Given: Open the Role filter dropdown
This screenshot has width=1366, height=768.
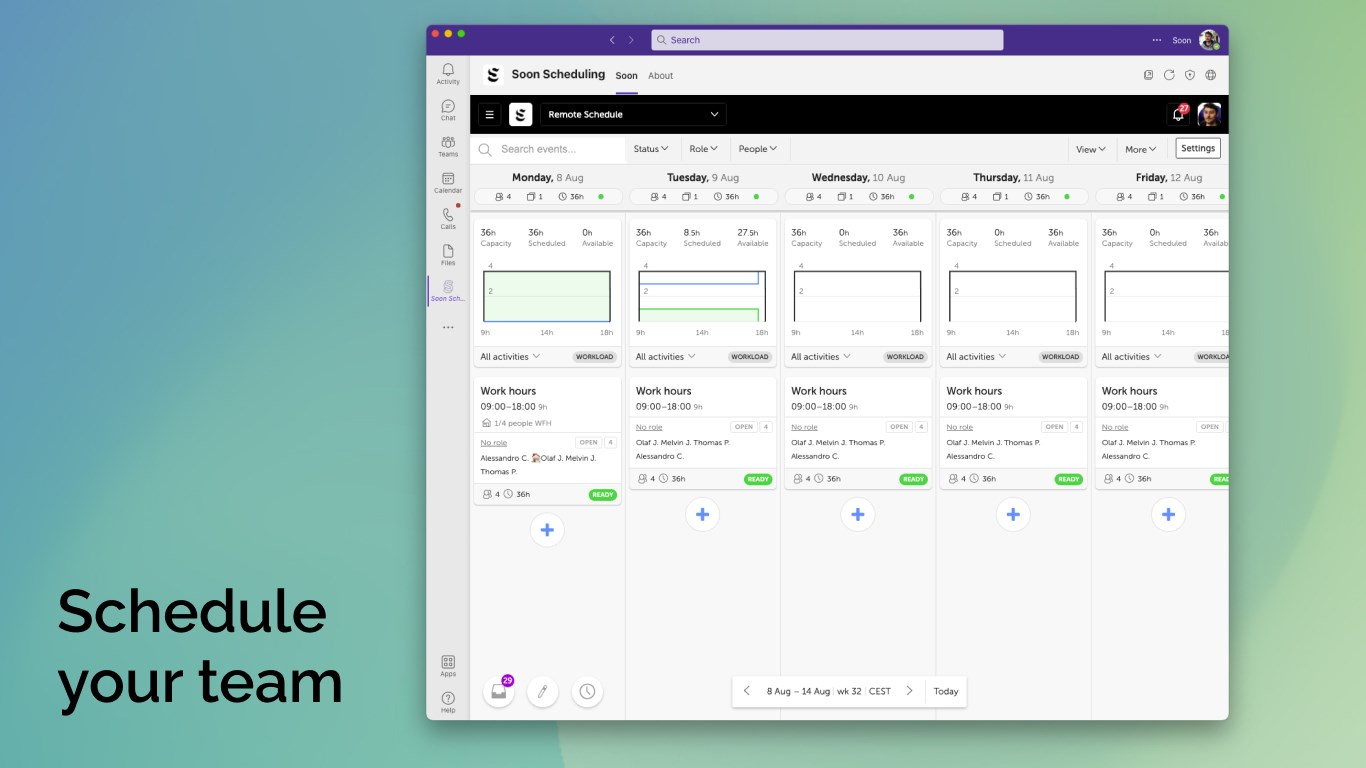Looking at the screenshot, I should click(x=704, y=149).
